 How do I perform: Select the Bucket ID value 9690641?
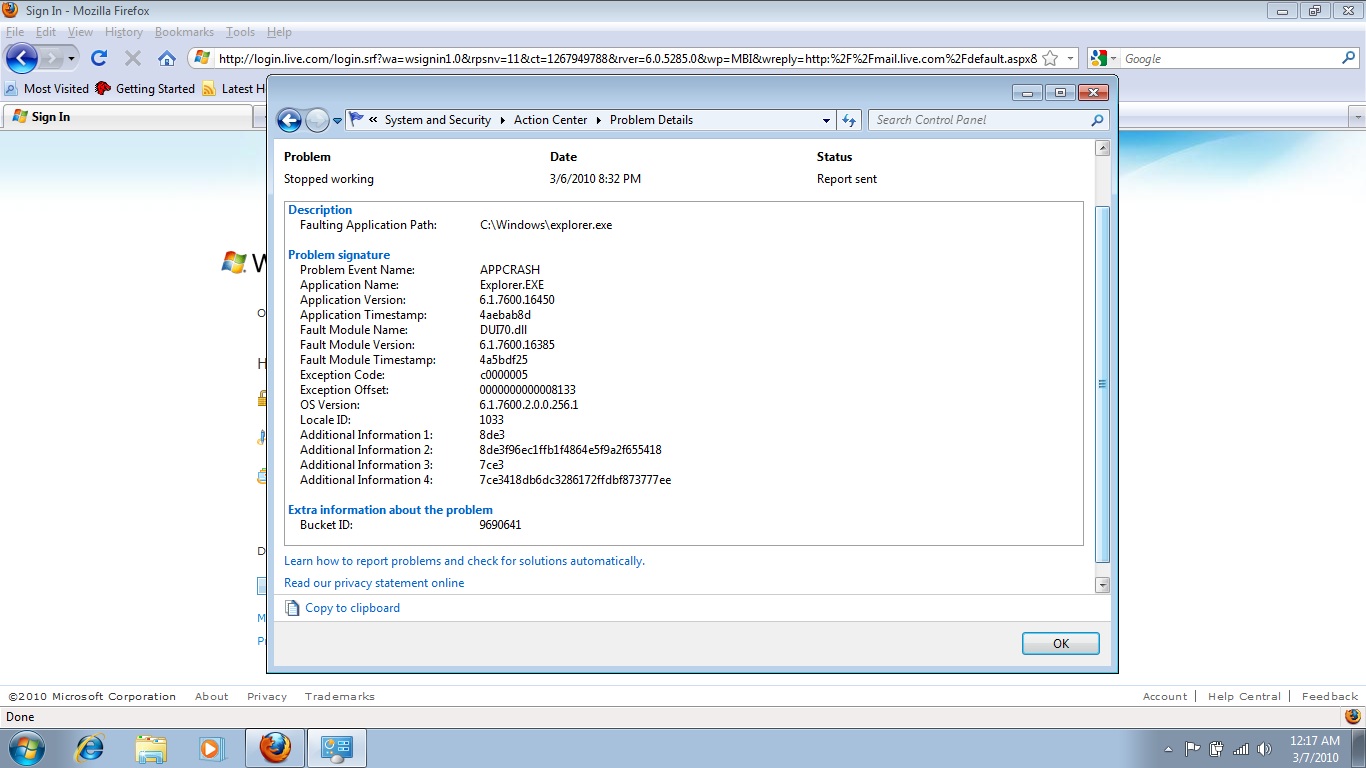tap(500, 525)
